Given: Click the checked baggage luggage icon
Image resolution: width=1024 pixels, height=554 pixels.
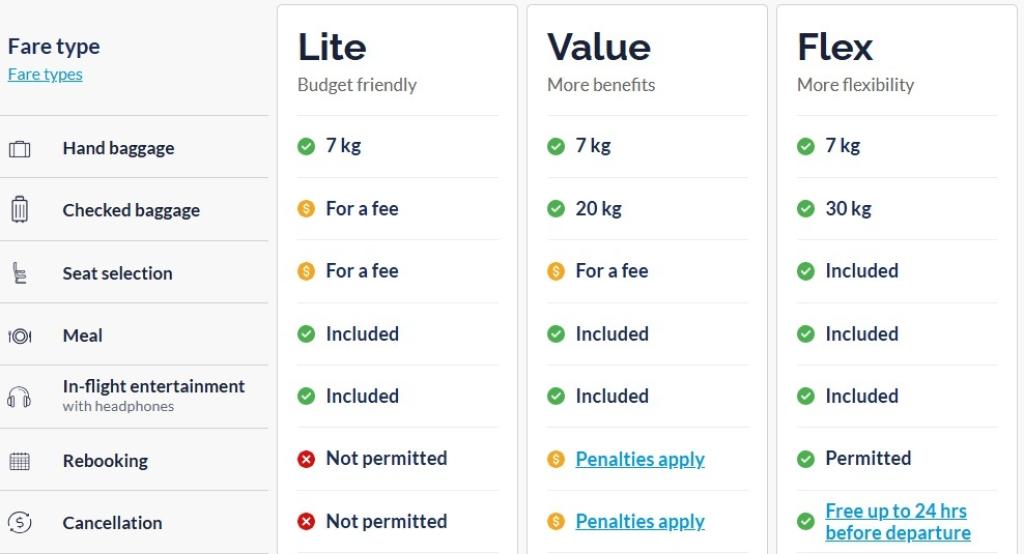Looking at the screenshot, I should (x=20, y=210).
